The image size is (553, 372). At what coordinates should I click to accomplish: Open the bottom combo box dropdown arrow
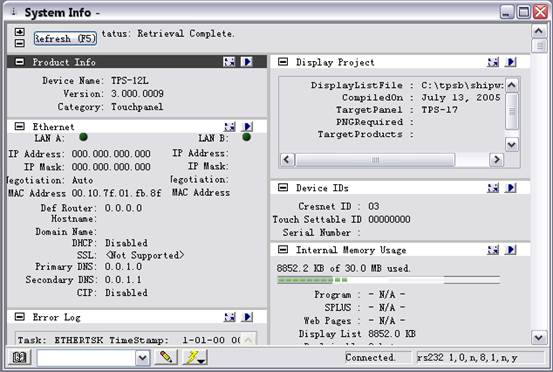coord(142,358)
